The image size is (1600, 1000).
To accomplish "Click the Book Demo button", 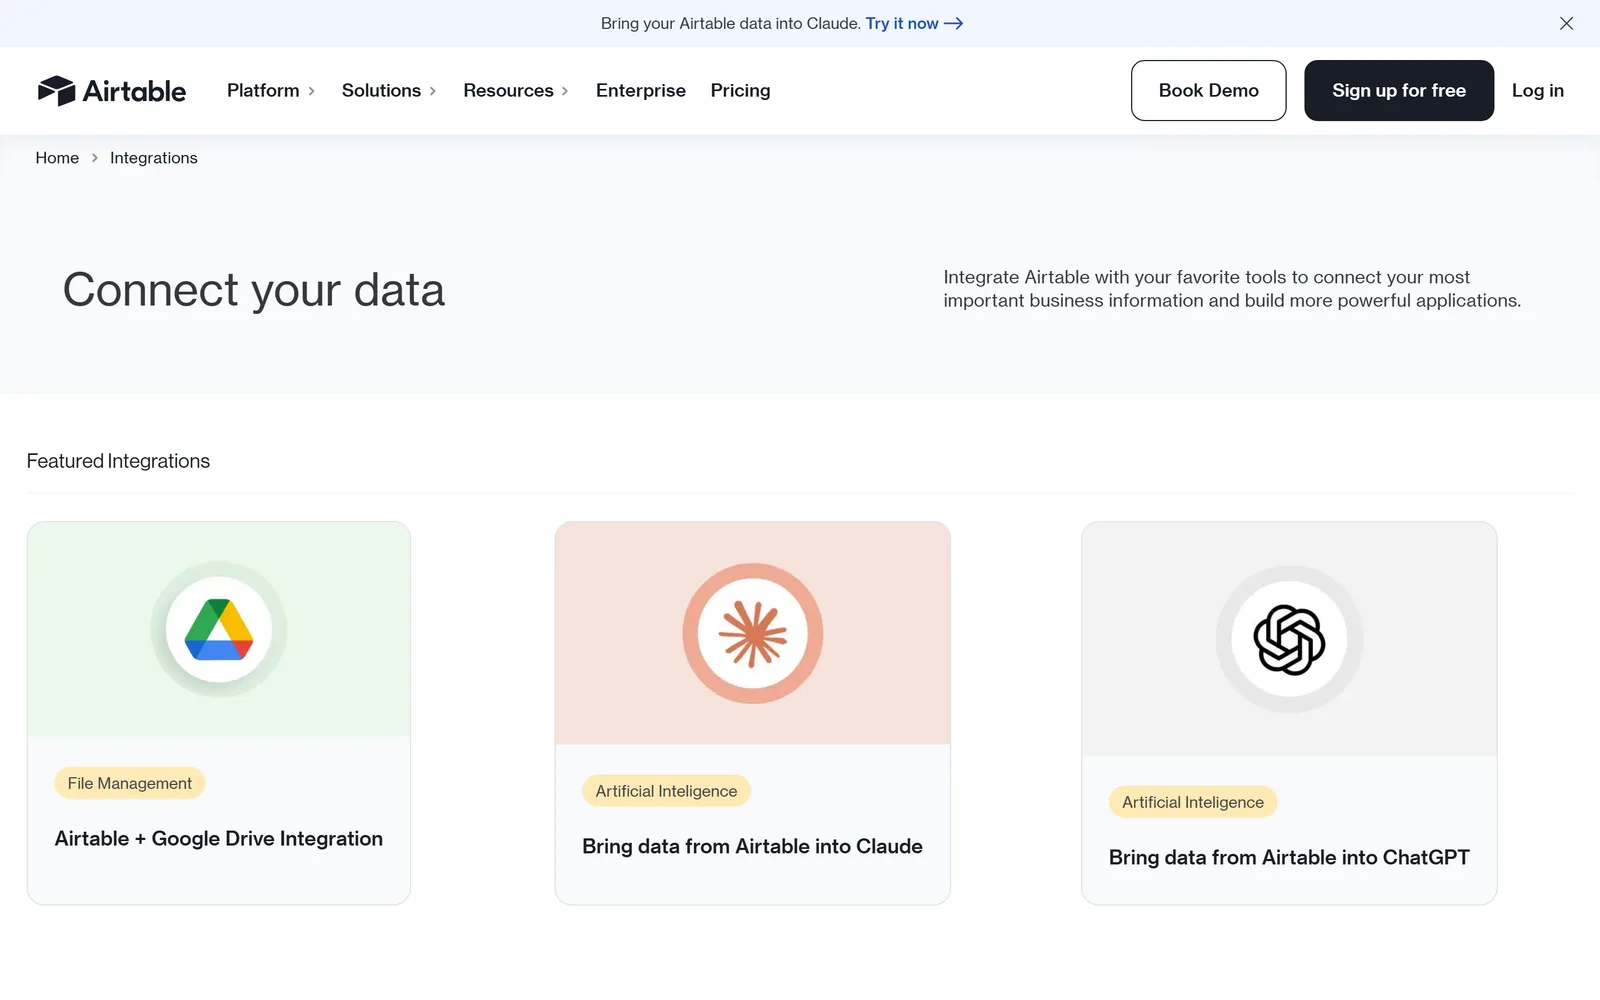I will click(x=1208, y=91).
